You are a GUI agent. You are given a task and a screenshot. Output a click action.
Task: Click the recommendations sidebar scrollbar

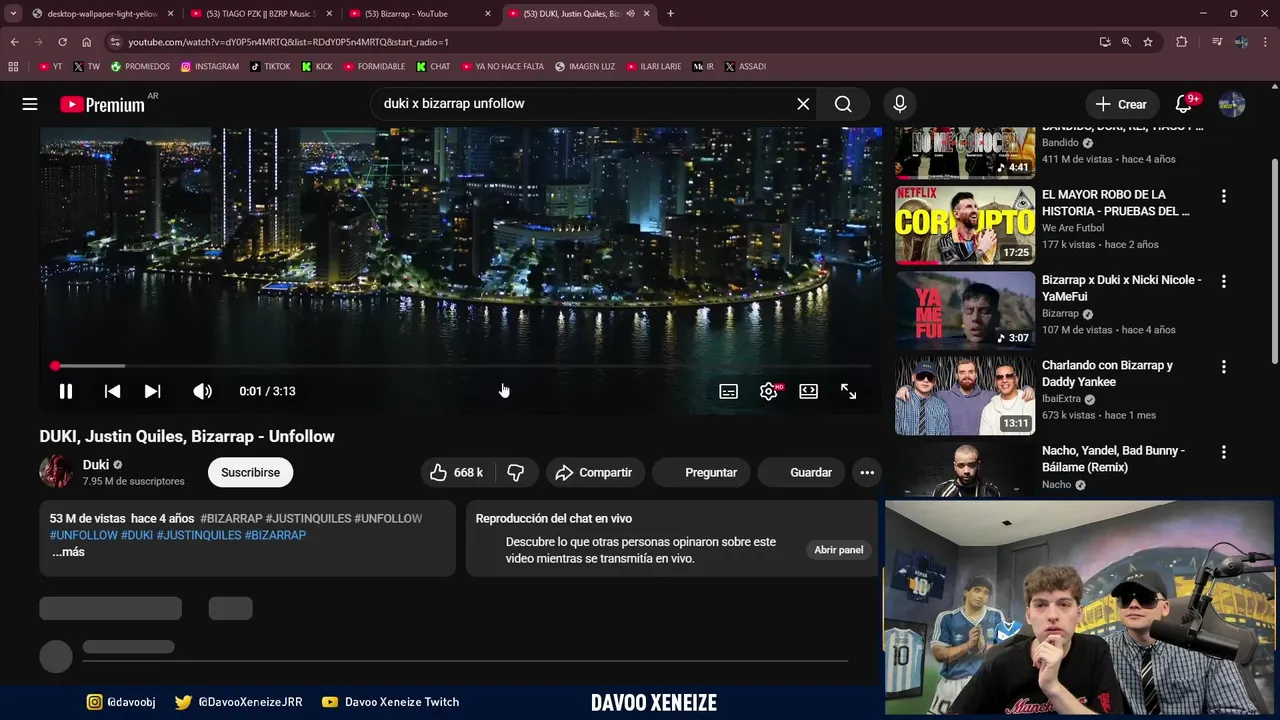pyautogui.click(x=1274, y=260)
